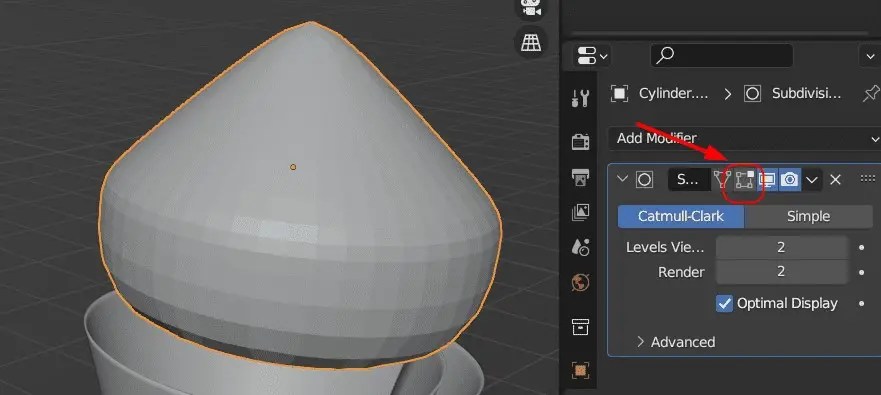Click the modifier name field

pyautogui.click(x=689, y=180)
